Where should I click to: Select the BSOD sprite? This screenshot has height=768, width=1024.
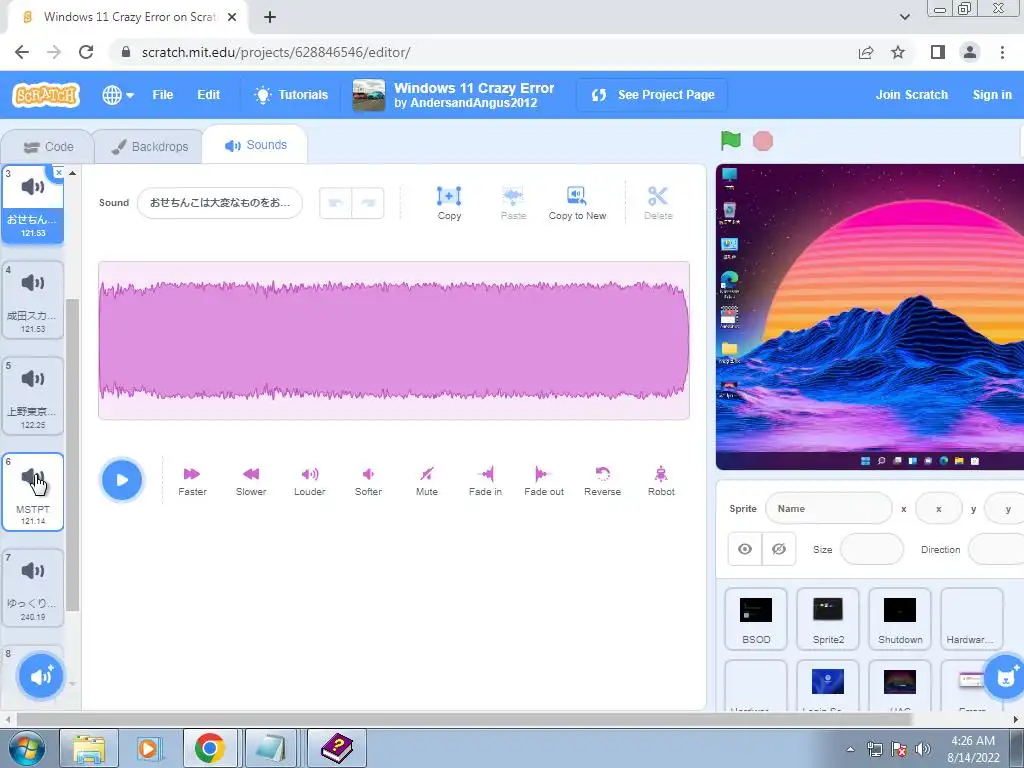[756, 619]
